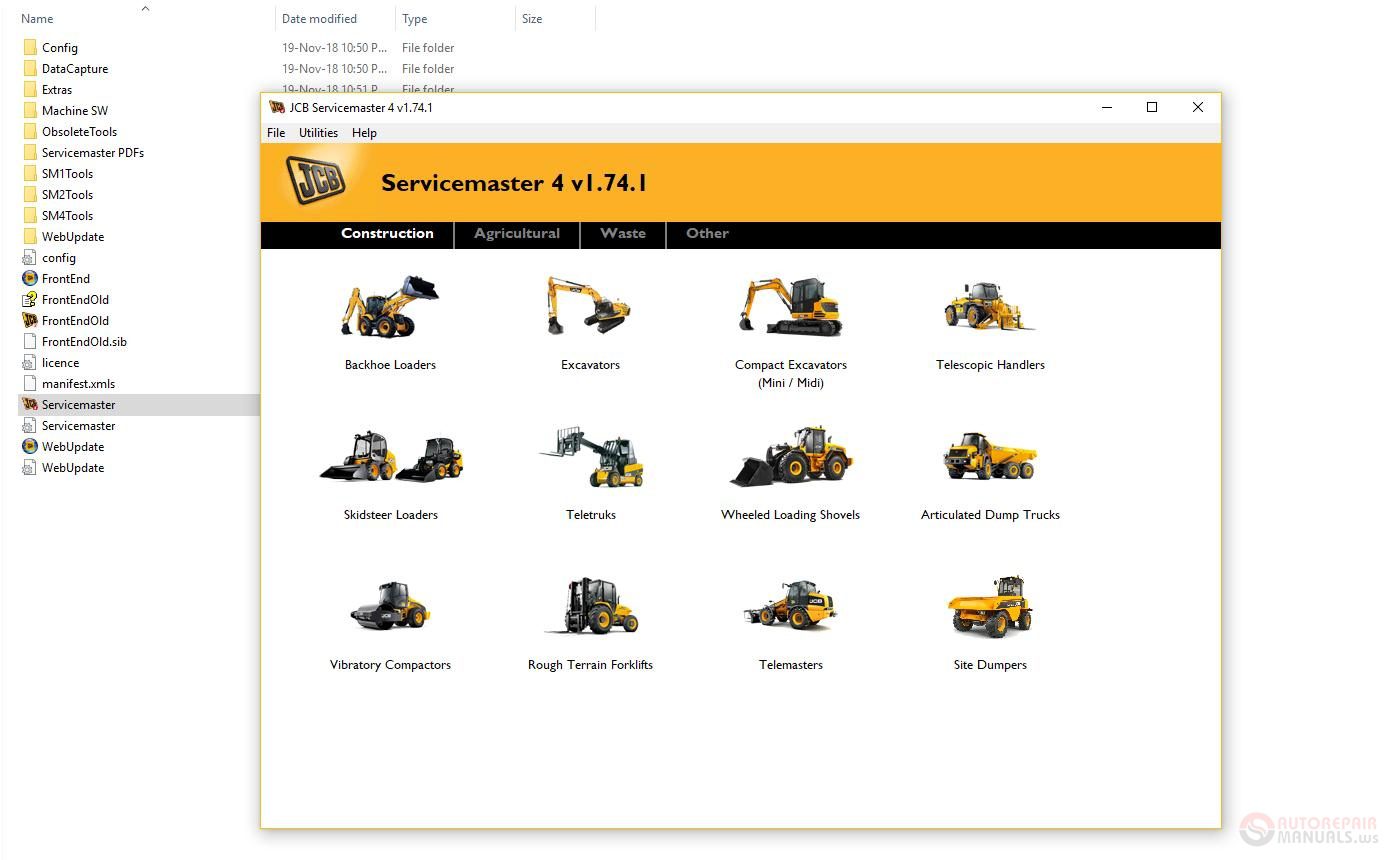Select the FrontEndOld.sib file name

coord(84,342)
